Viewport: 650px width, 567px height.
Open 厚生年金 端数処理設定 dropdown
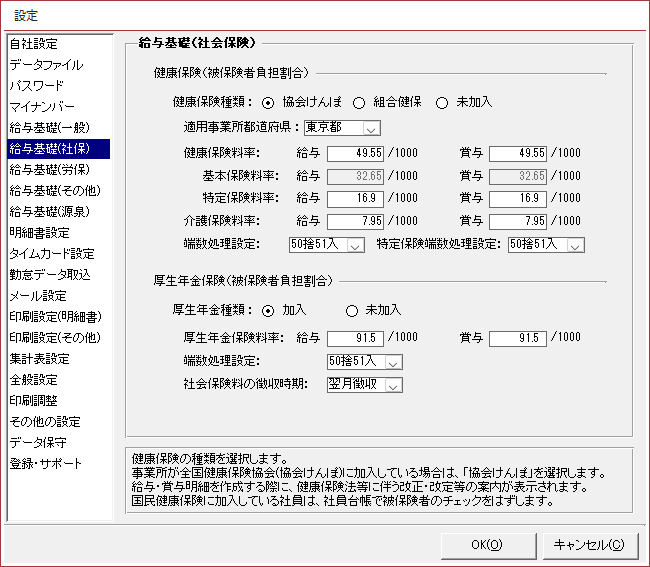click(392, 362)
